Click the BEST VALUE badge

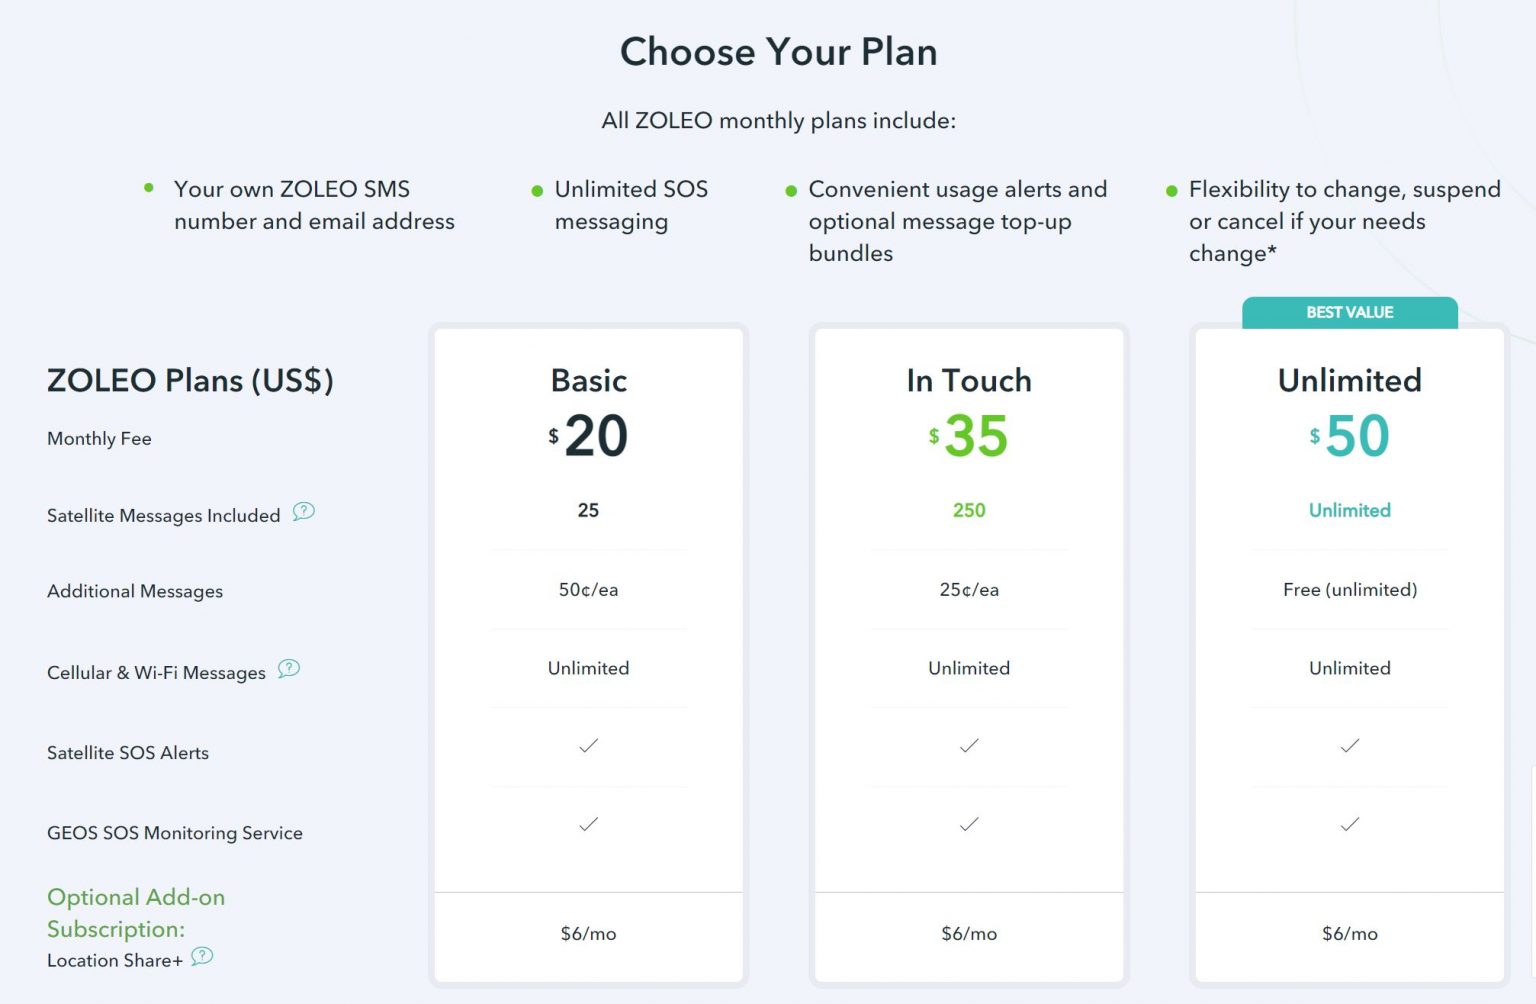[x=1349, y=312]
